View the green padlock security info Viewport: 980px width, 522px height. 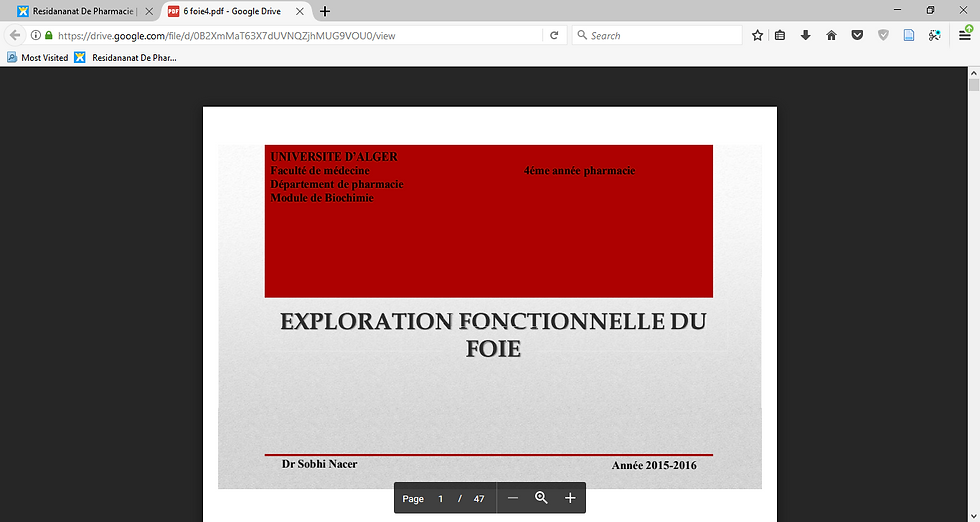click(49, 36)
